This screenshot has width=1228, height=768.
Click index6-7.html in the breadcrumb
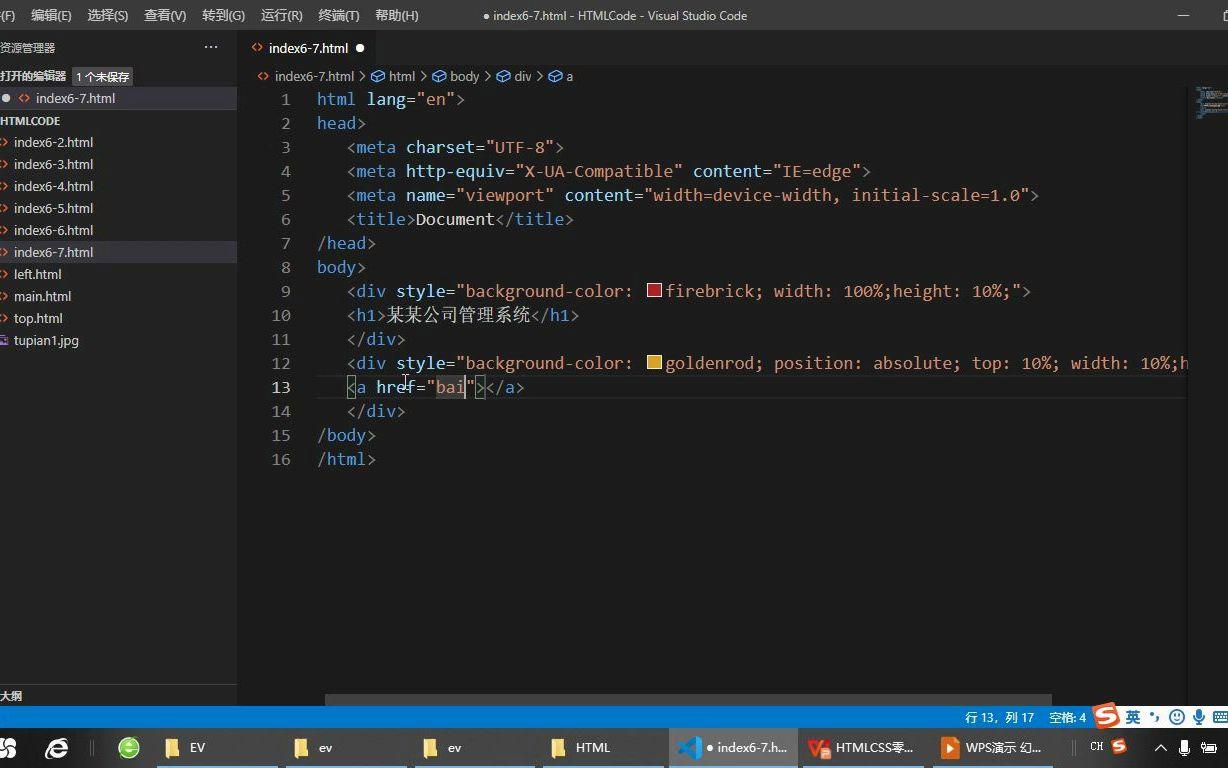(314, 76)
